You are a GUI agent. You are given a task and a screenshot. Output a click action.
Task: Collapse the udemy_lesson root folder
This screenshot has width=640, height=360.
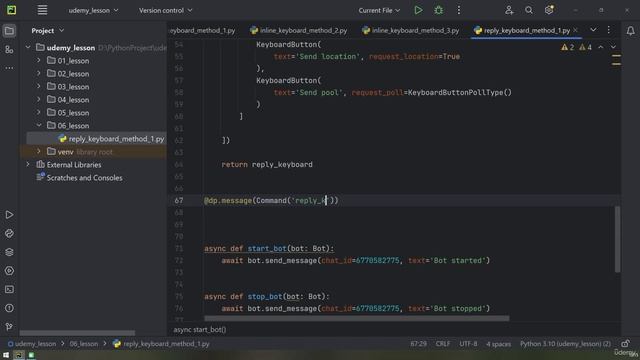point(28,48)
